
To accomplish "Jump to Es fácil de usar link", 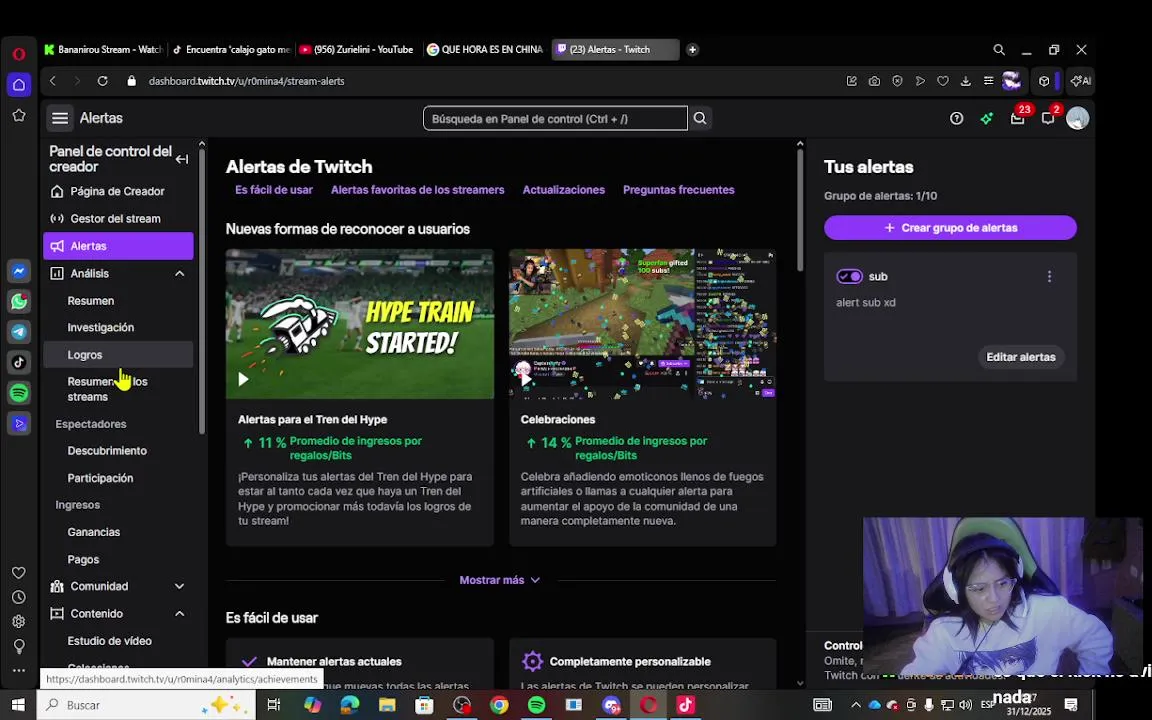I will [x=274, y=190].
